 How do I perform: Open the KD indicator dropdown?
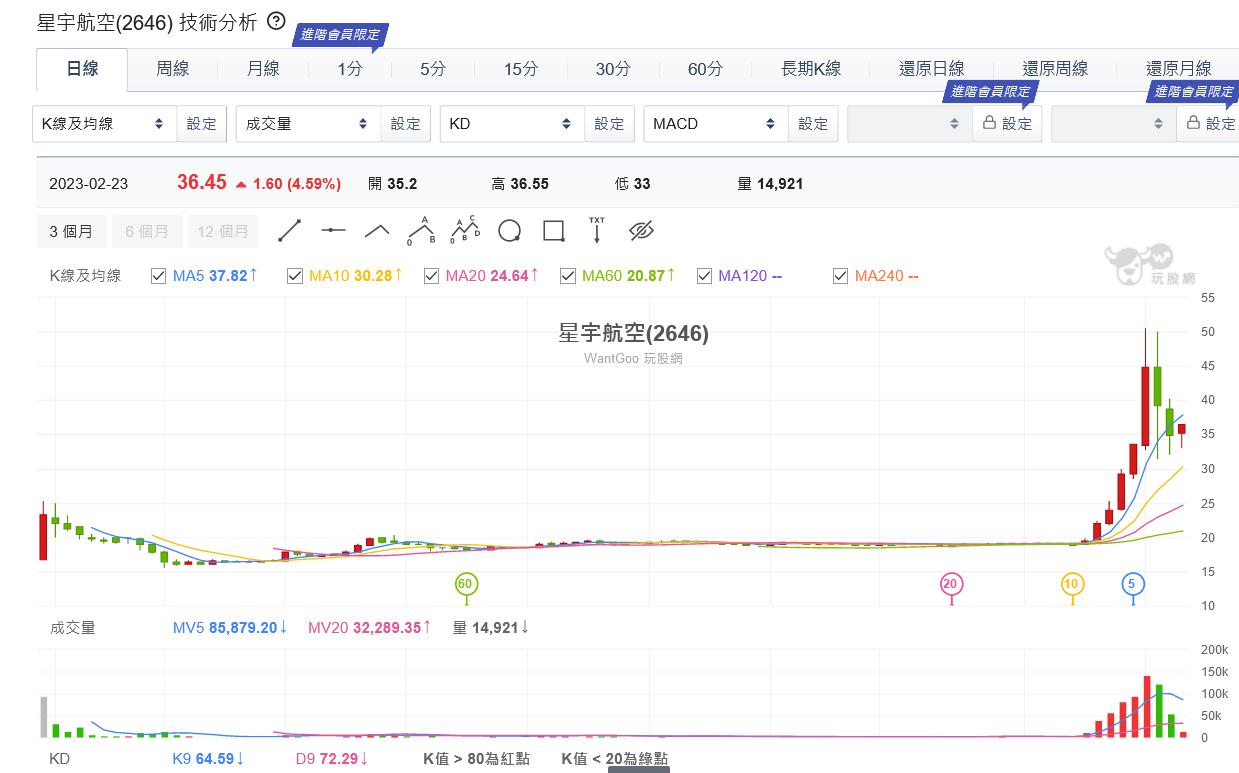512,124
